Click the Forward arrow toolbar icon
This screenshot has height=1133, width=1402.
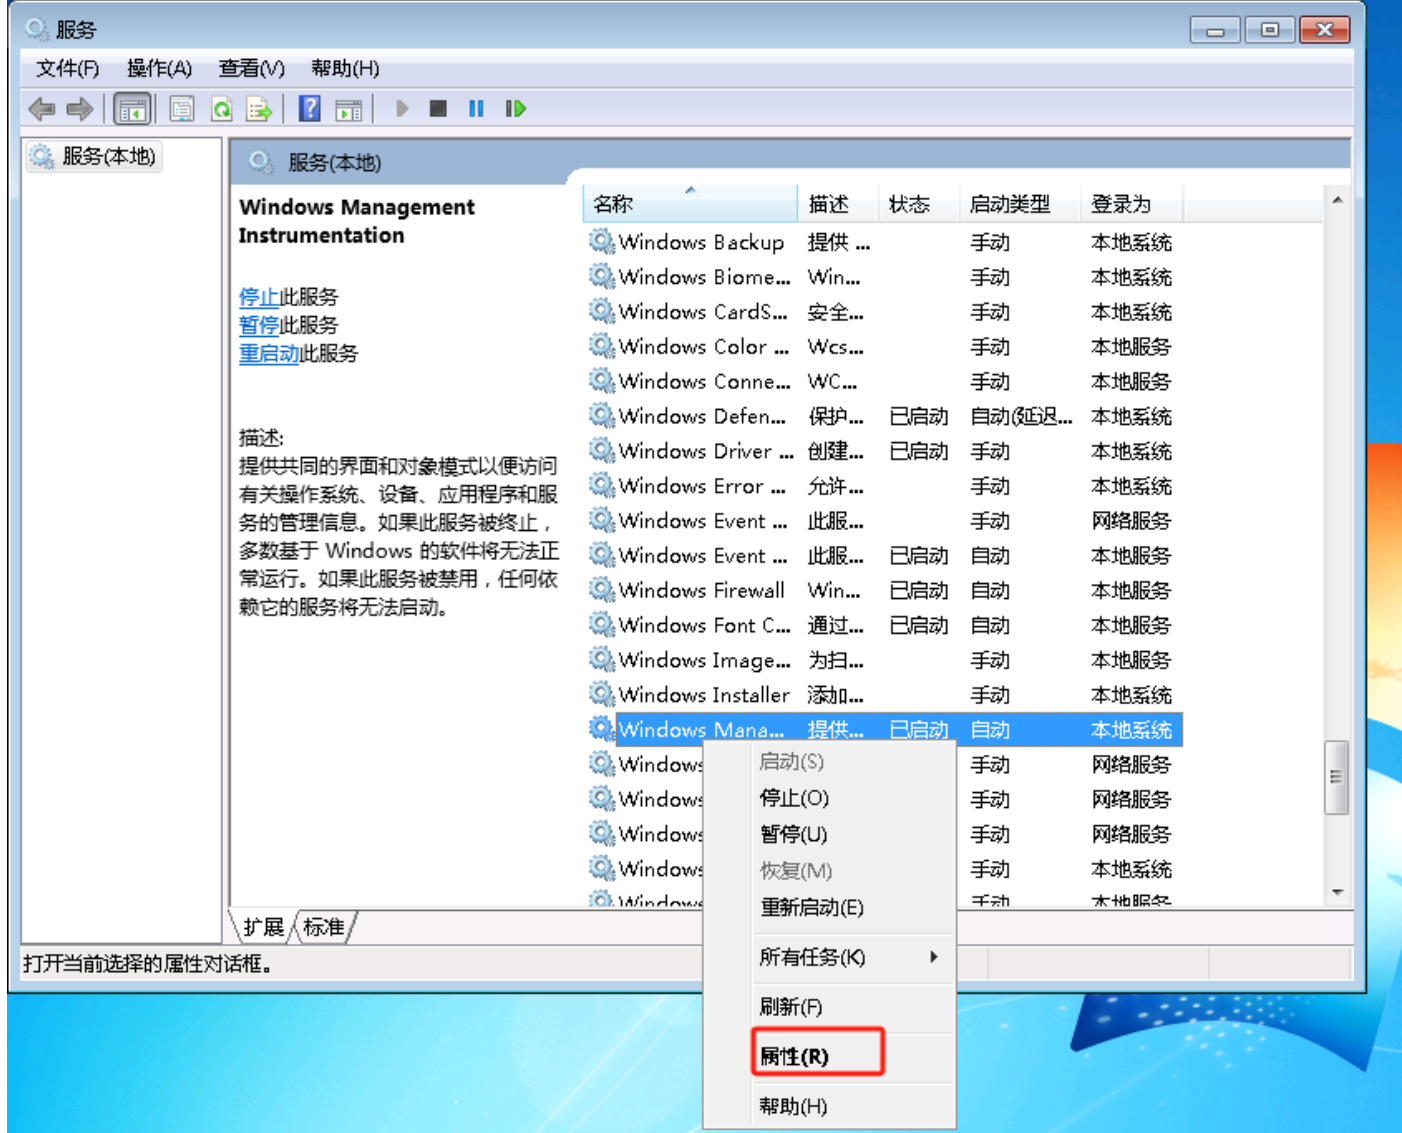[80, 109]
